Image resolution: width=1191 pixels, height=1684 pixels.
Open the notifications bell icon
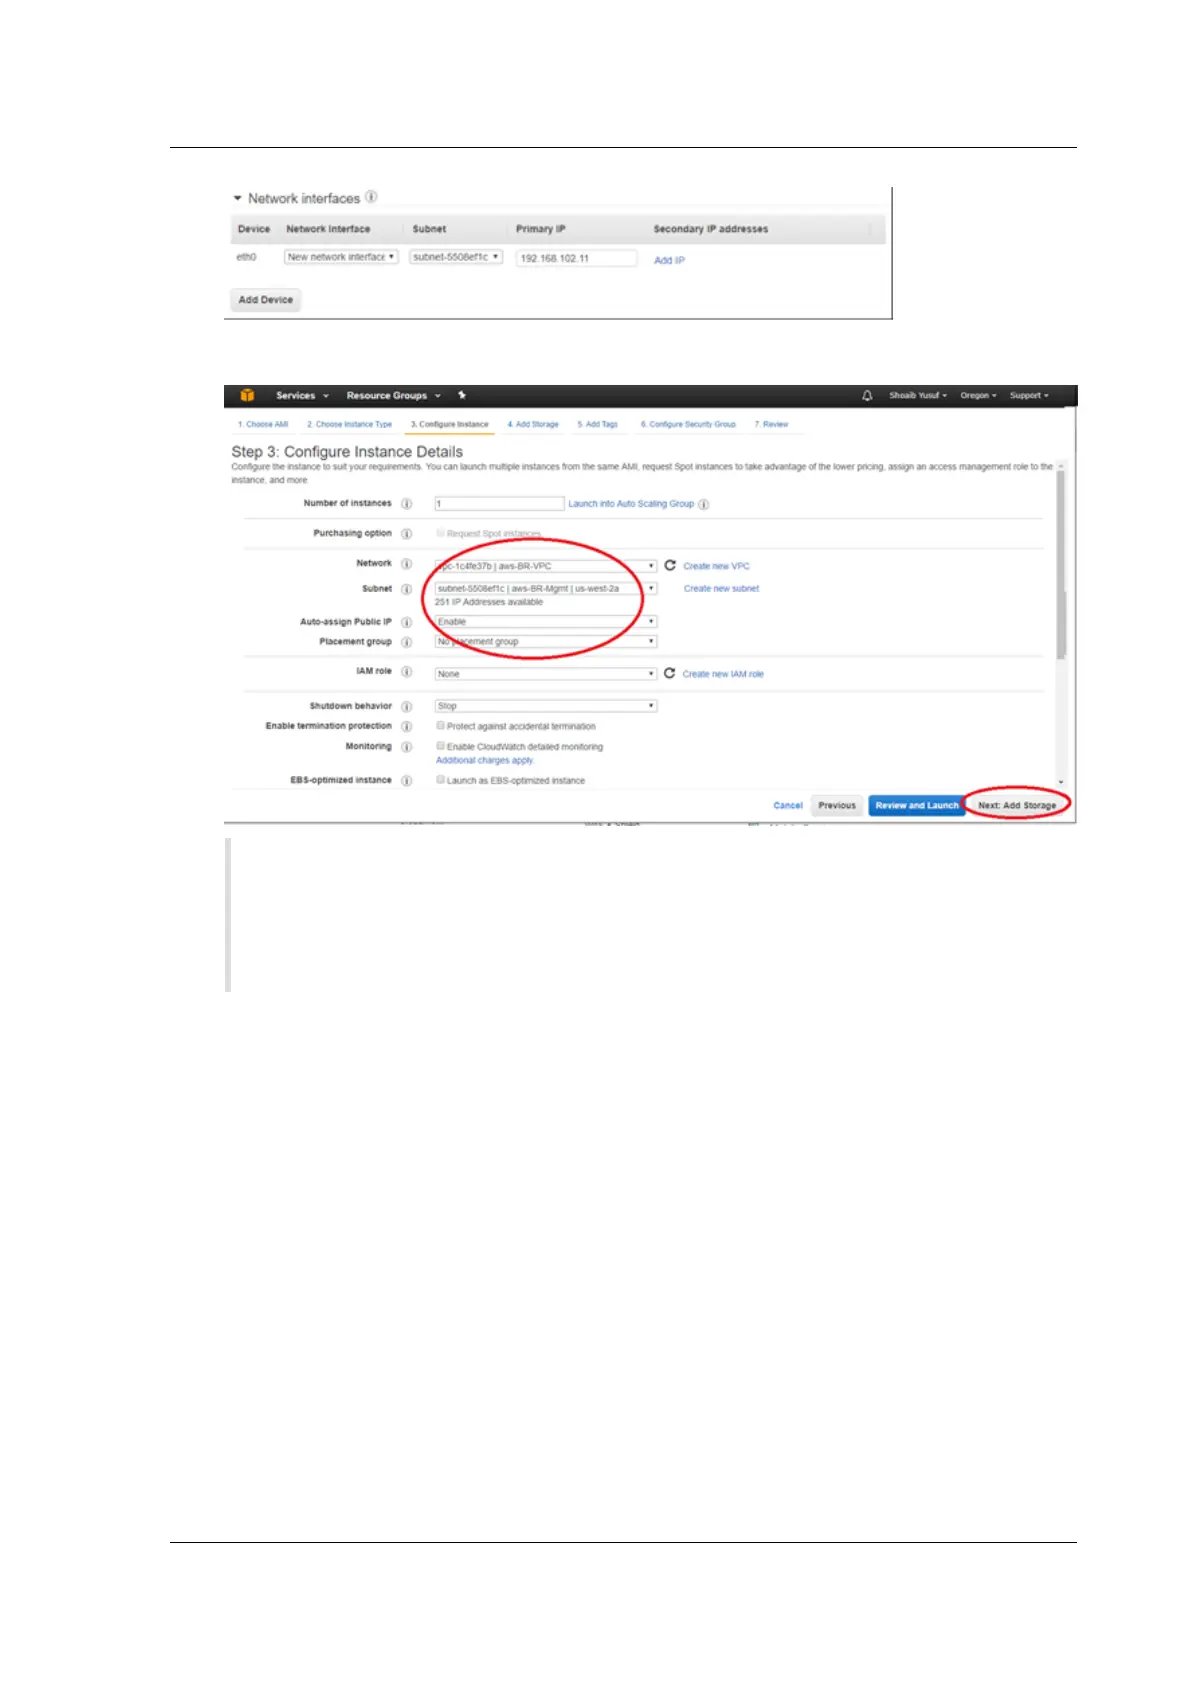pos(867,395)
